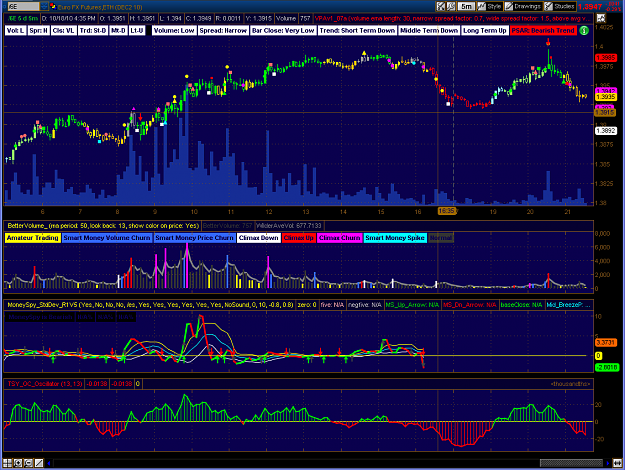Image resolution: width=625 pixels, height=470 pixels.
Task: Click the Volume 757 readout
Action: pyautogui.click(x=293, y=18)
